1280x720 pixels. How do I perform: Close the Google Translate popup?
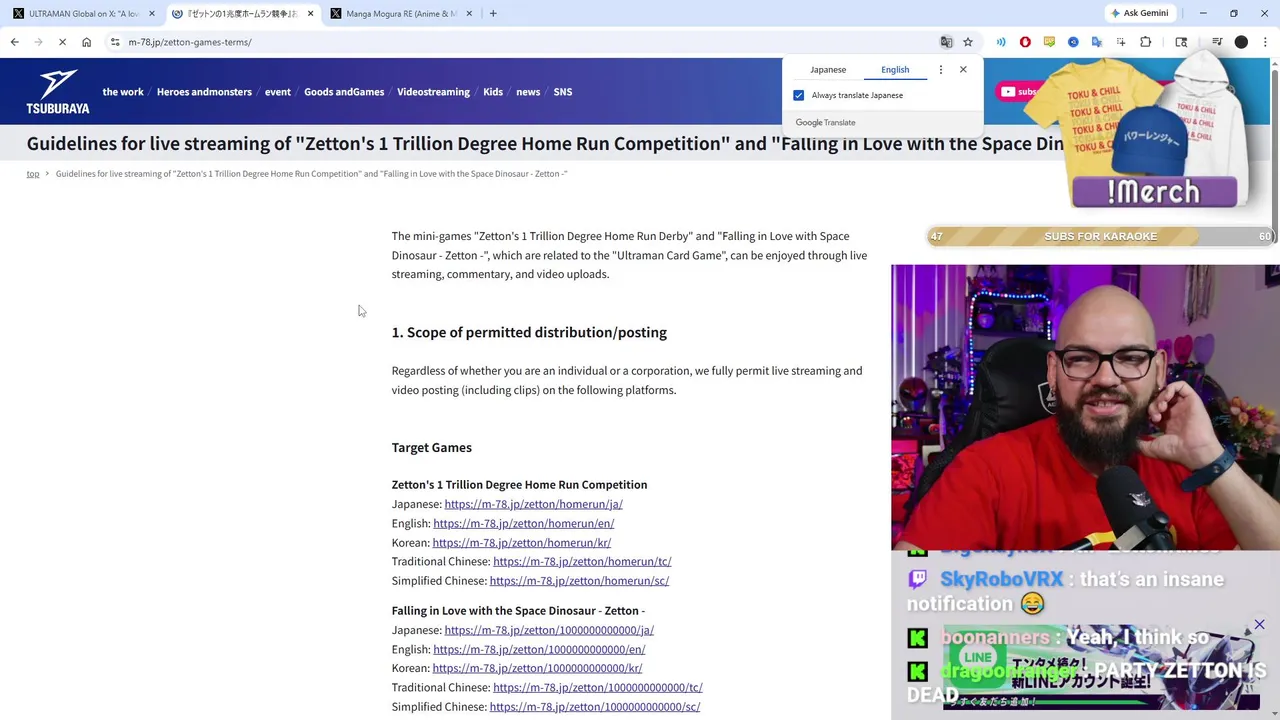963,69
